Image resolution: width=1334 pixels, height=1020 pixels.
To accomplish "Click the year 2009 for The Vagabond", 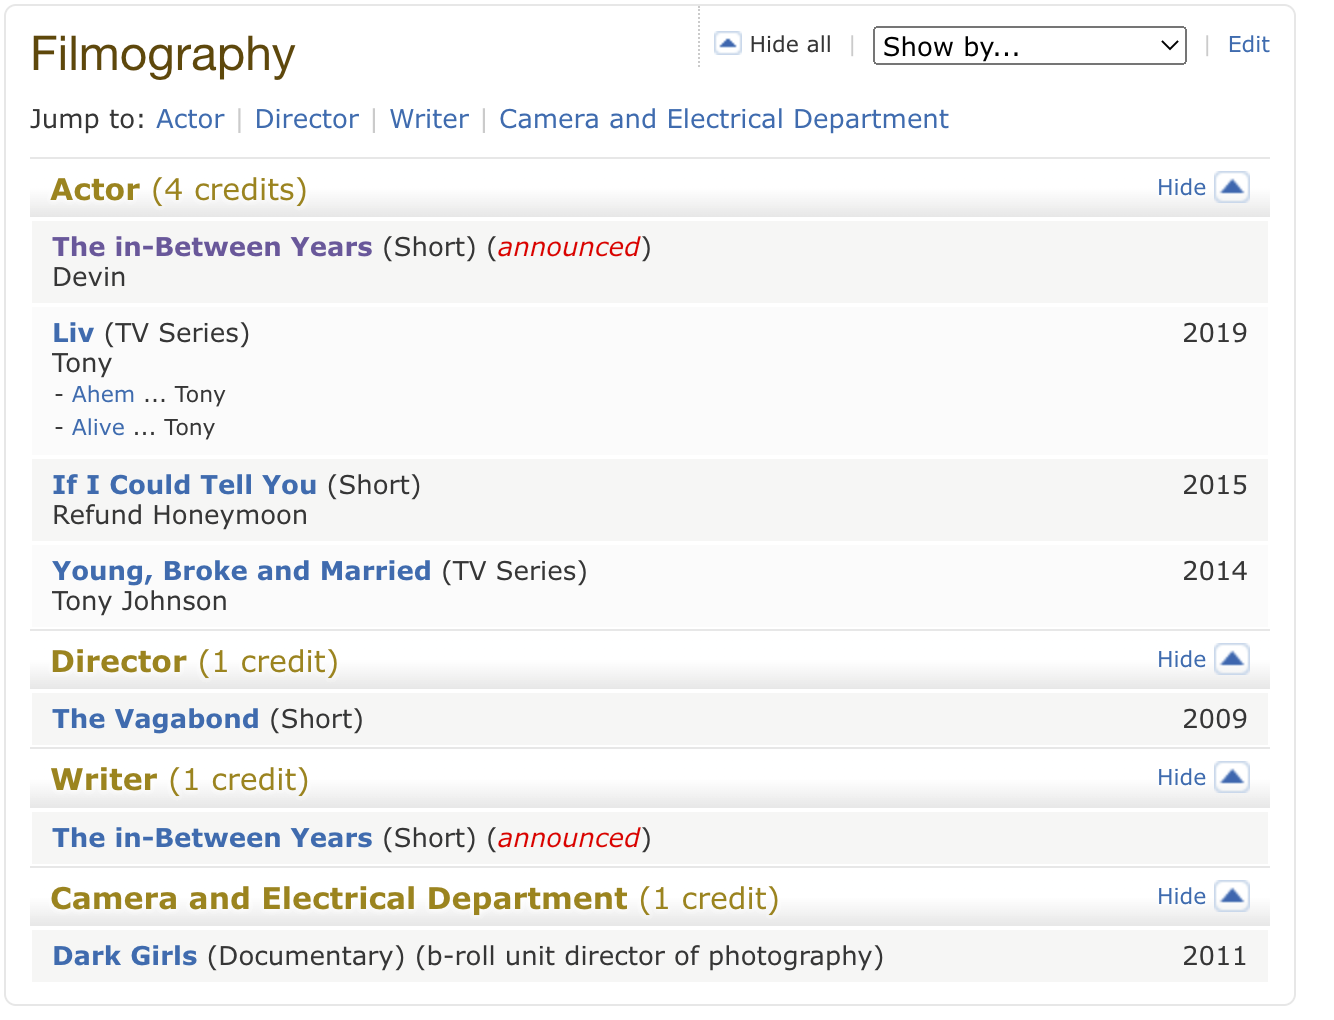I will (1215, 719).
